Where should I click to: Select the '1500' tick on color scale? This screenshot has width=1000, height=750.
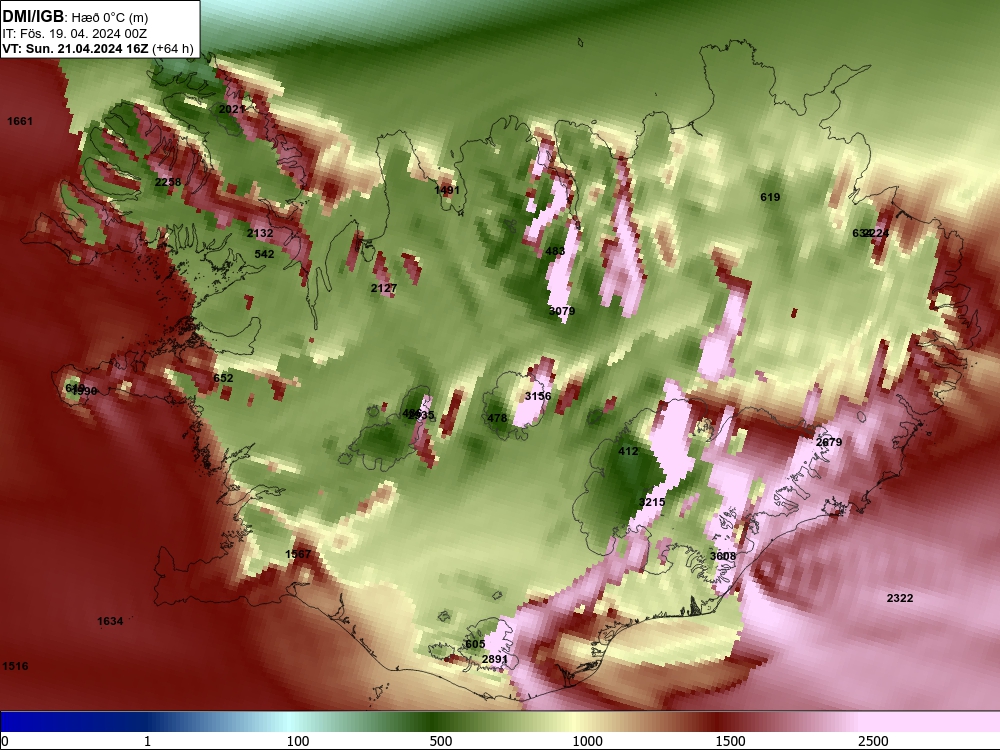pyautogui.click(x=730, y=741)
